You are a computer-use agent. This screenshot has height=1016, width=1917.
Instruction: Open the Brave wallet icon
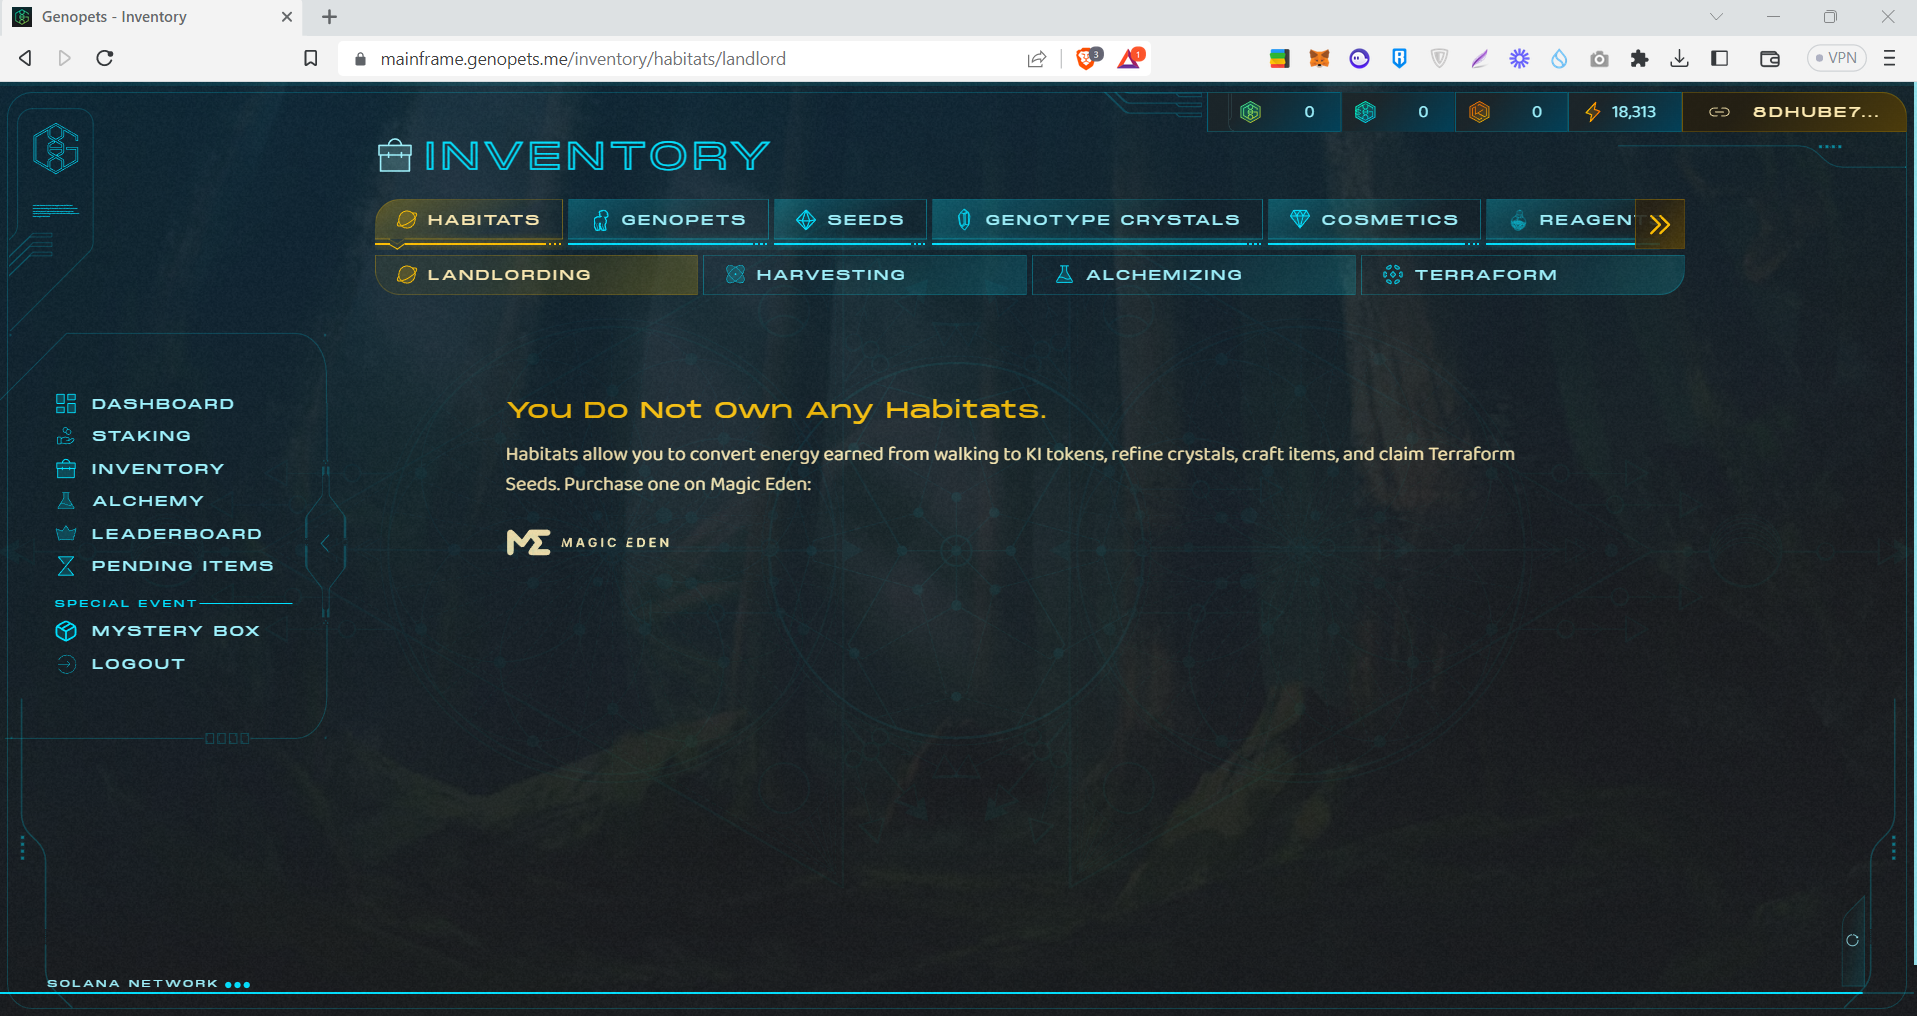click(x=1769, y=59)
